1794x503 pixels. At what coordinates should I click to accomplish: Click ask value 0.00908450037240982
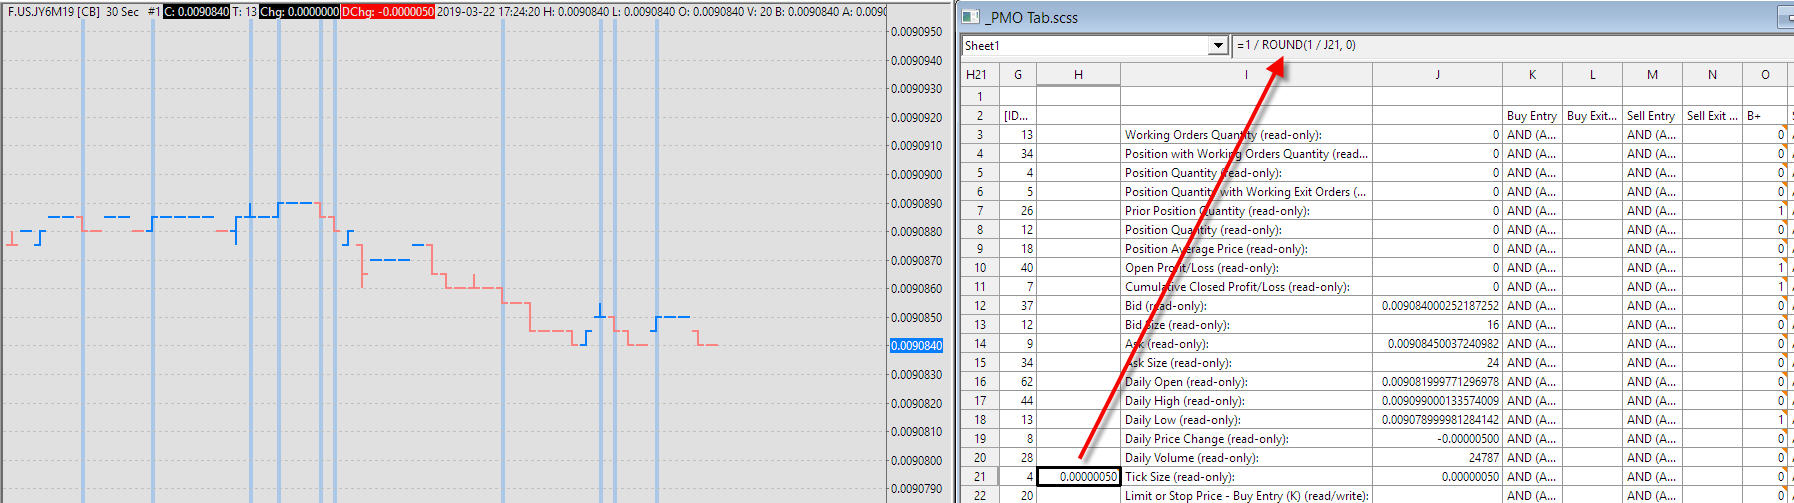click(x=1437, y=344)
